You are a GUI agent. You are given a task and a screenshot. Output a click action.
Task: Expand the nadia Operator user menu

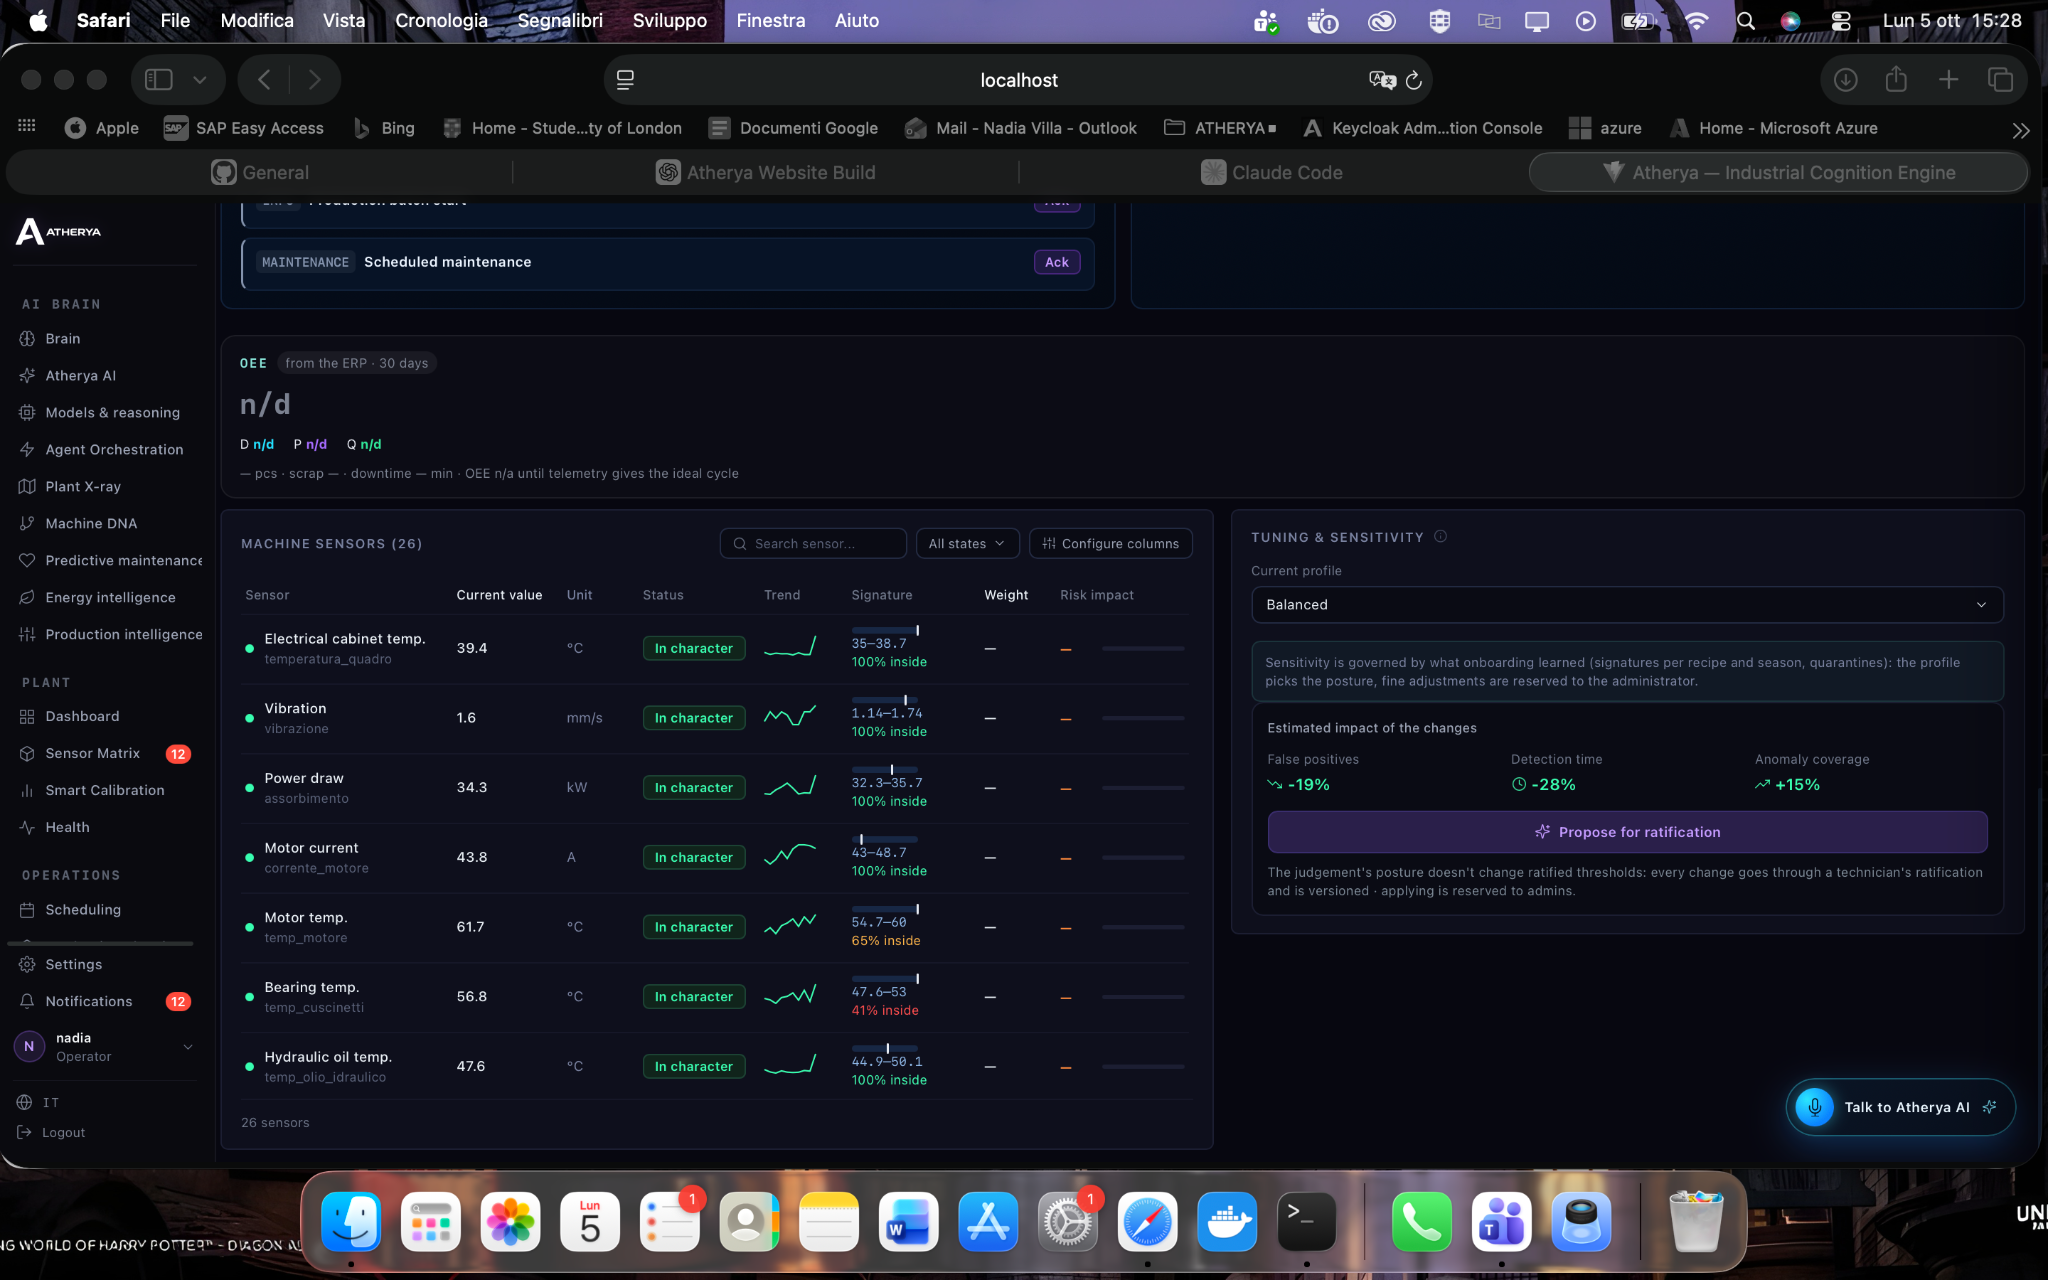coord(104,1046)
